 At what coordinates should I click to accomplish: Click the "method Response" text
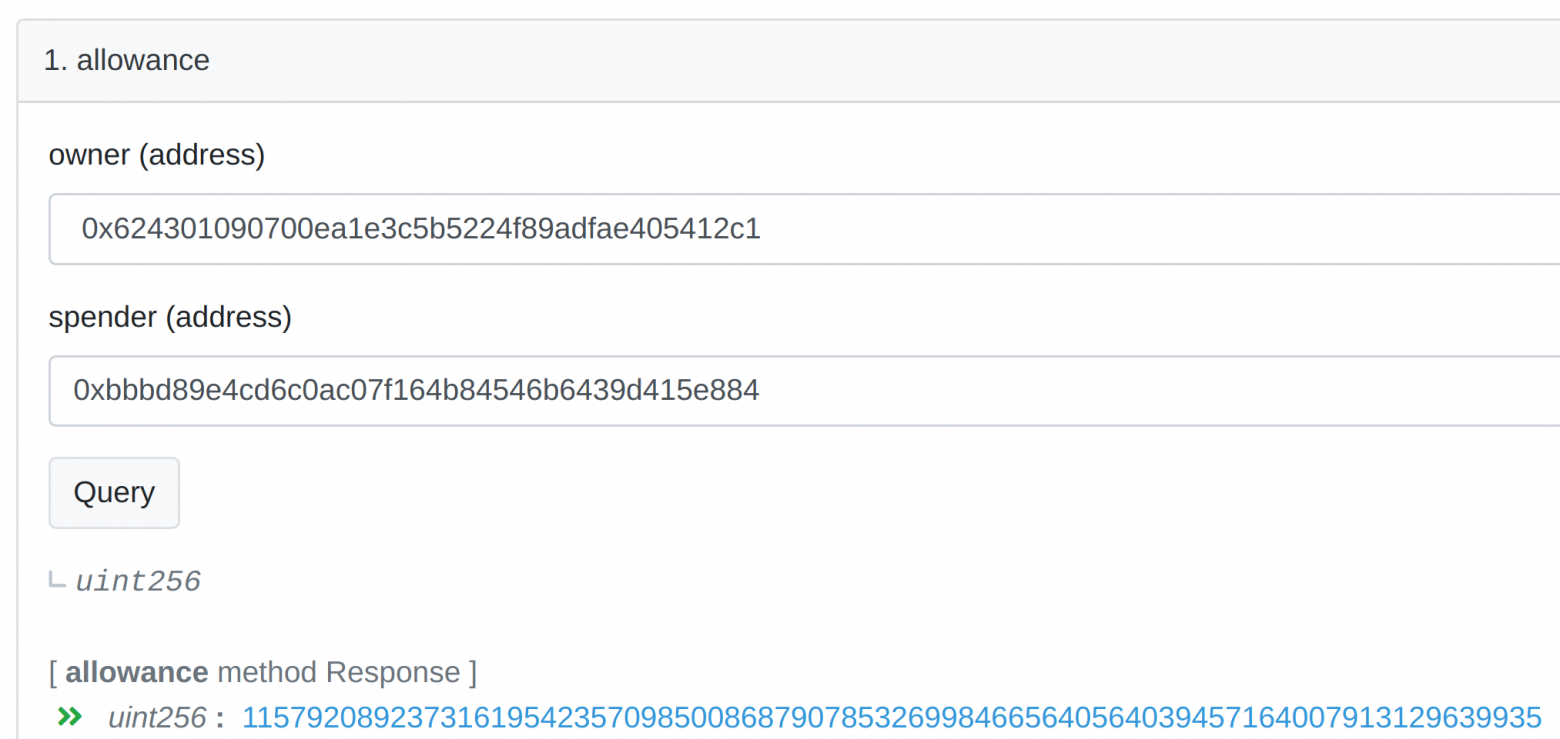(338, 672)
